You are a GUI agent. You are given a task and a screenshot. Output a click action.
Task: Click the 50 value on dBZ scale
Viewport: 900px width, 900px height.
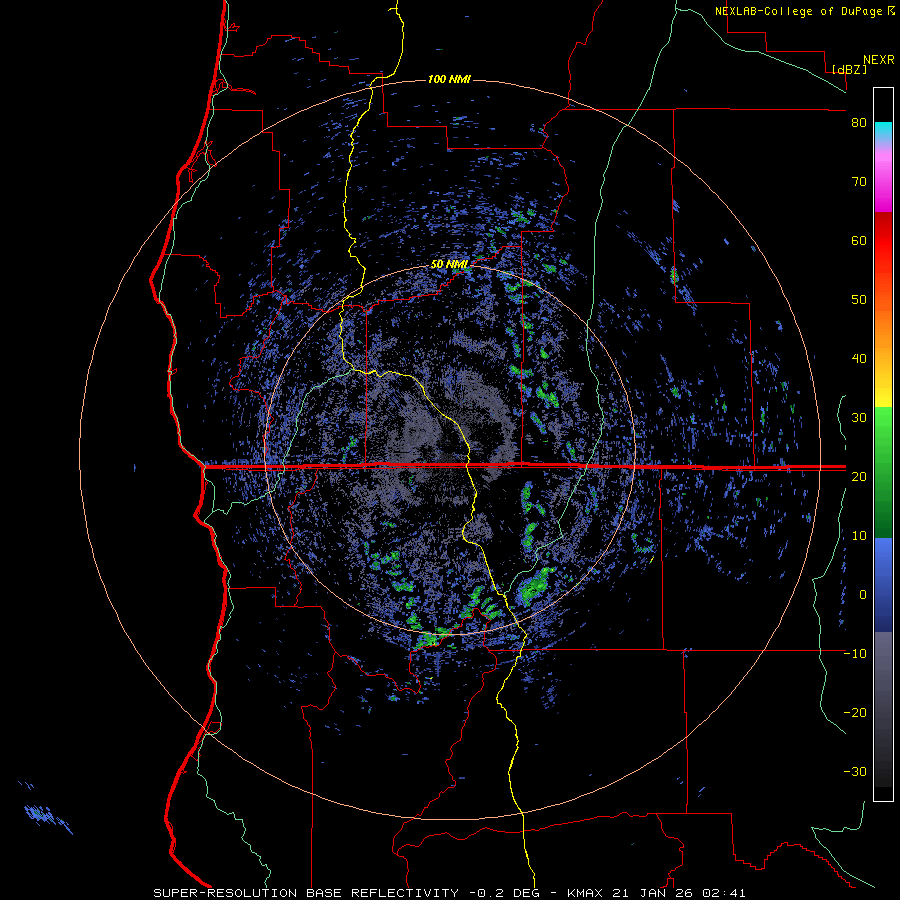859,300
